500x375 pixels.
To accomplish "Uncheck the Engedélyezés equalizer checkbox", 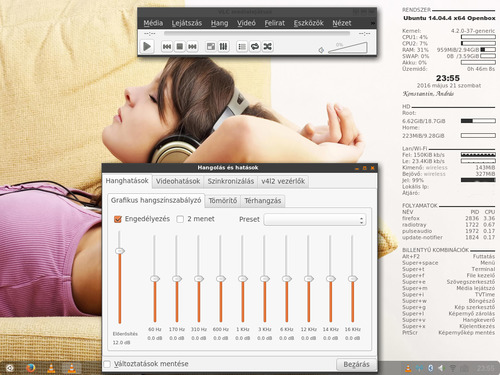I will point(118,219).
